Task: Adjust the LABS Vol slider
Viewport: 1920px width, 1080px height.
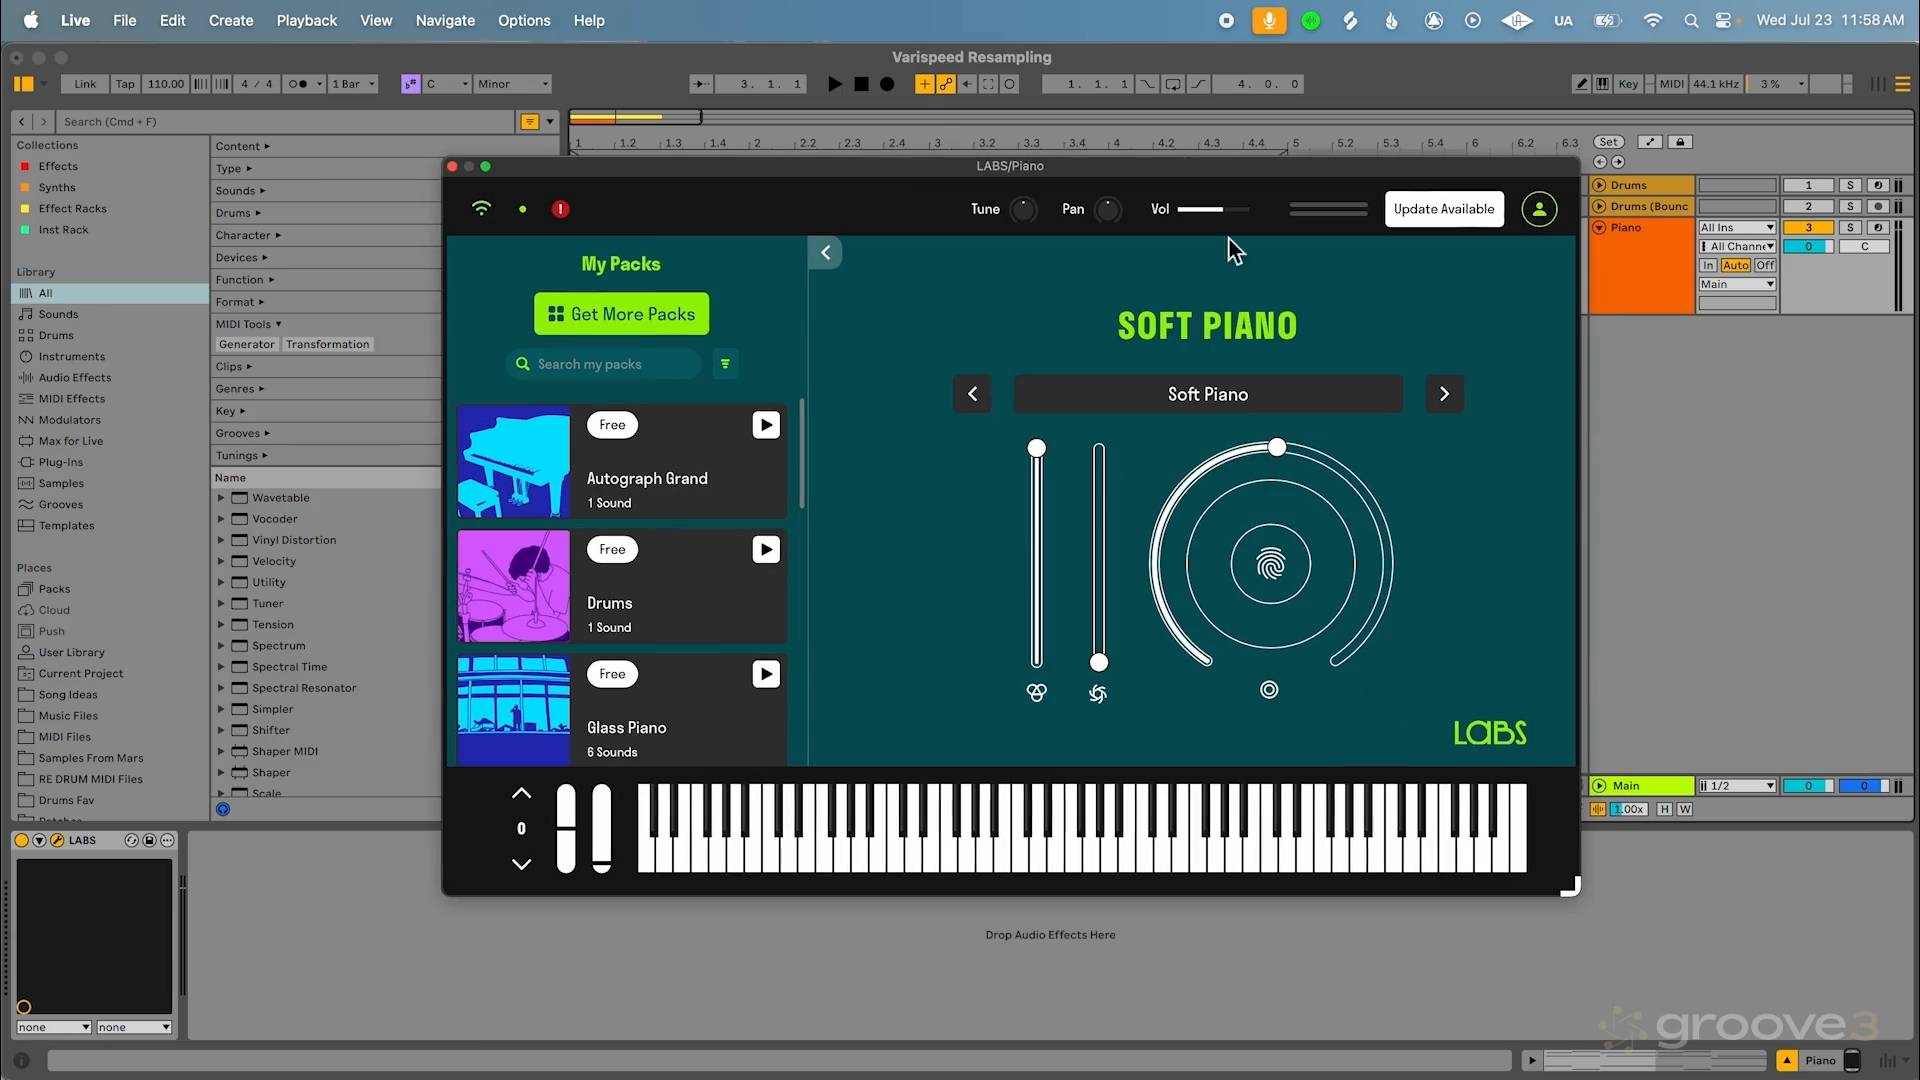Action: pos(1213,209)
